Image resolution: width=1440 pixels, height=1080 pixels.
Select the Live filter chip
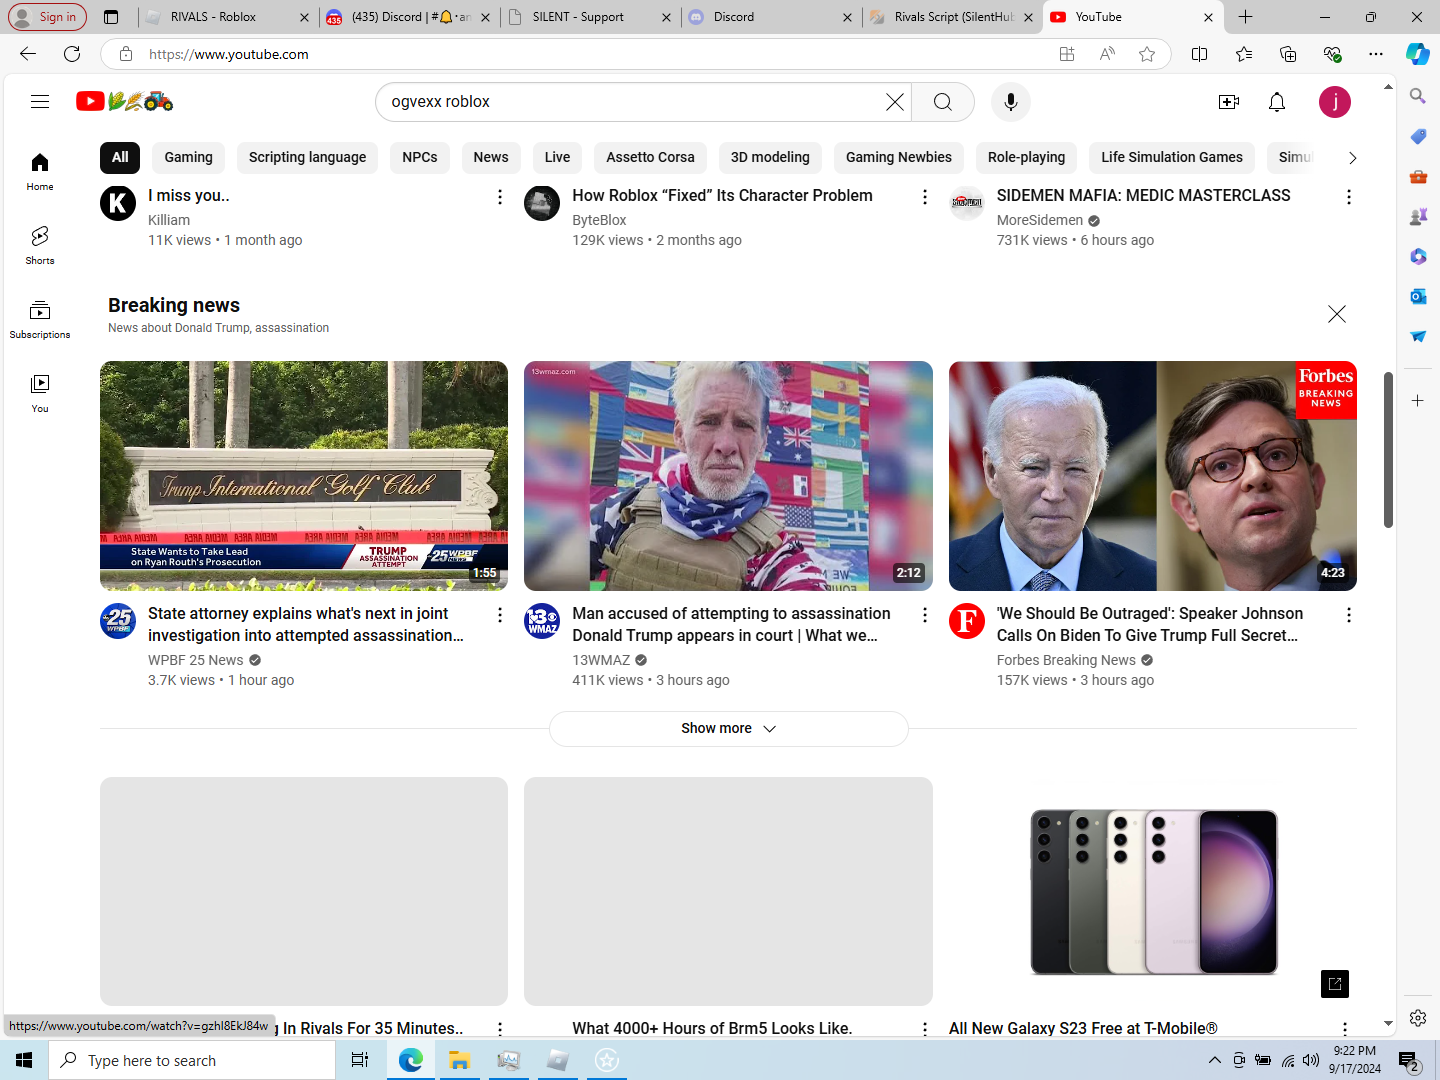(557, 157)
